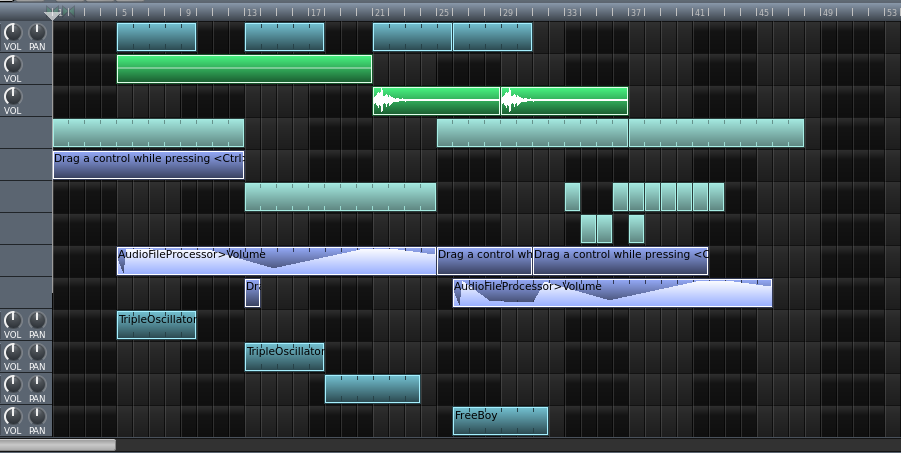Click VOL knob of the track above FreeBoy
The height and width of the screenshot is (453, 901).
tap(13, 384)
